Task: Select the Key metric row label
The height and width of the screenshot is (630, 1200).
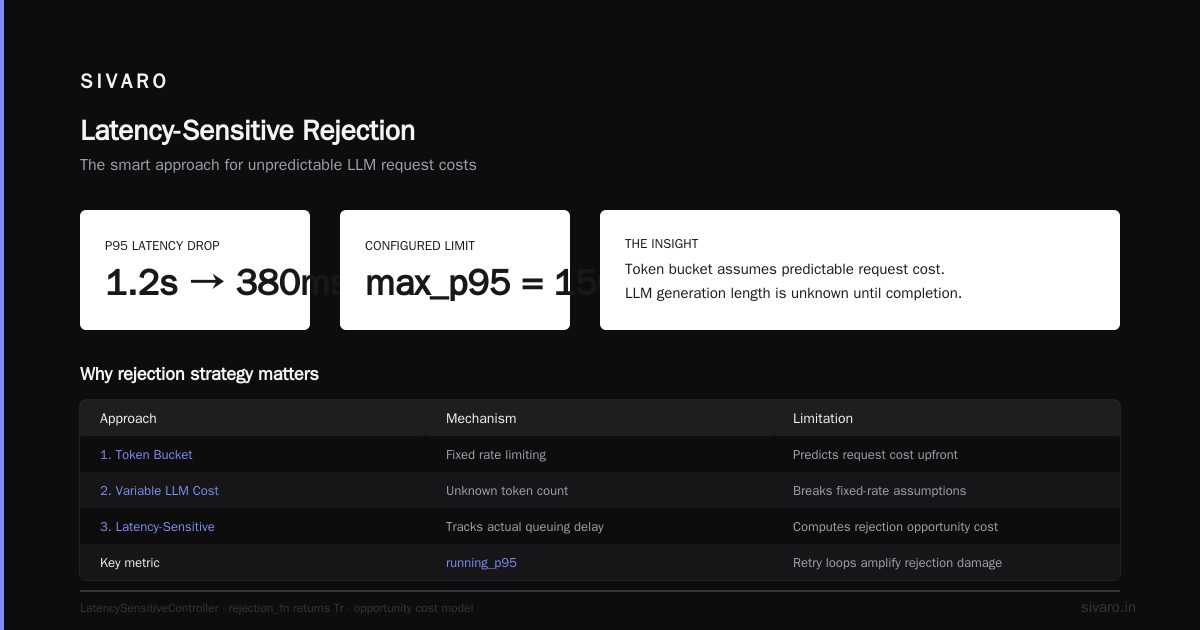Action: [130, 562]
